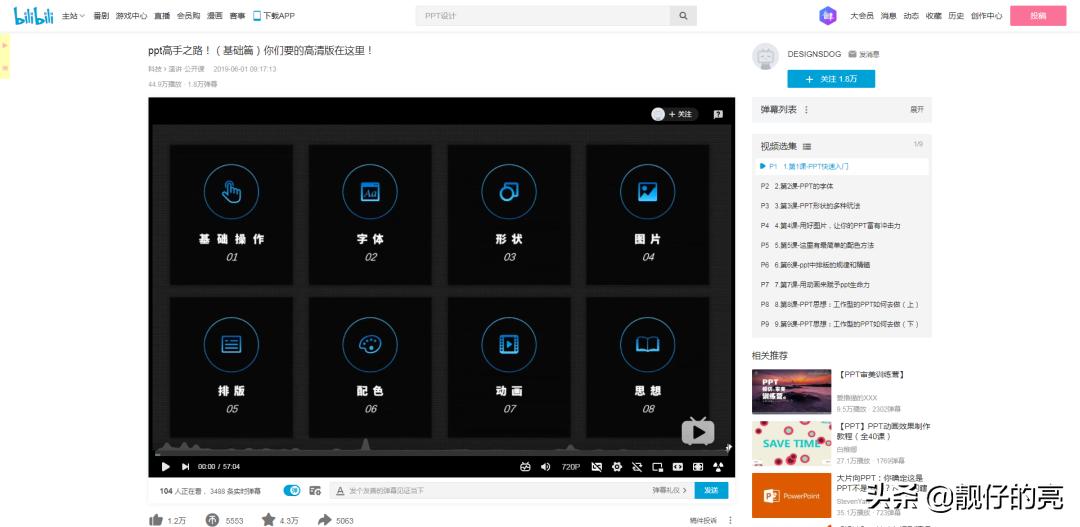Click the bilibili logo
The image size is (1080, 527).
[34, 15]
